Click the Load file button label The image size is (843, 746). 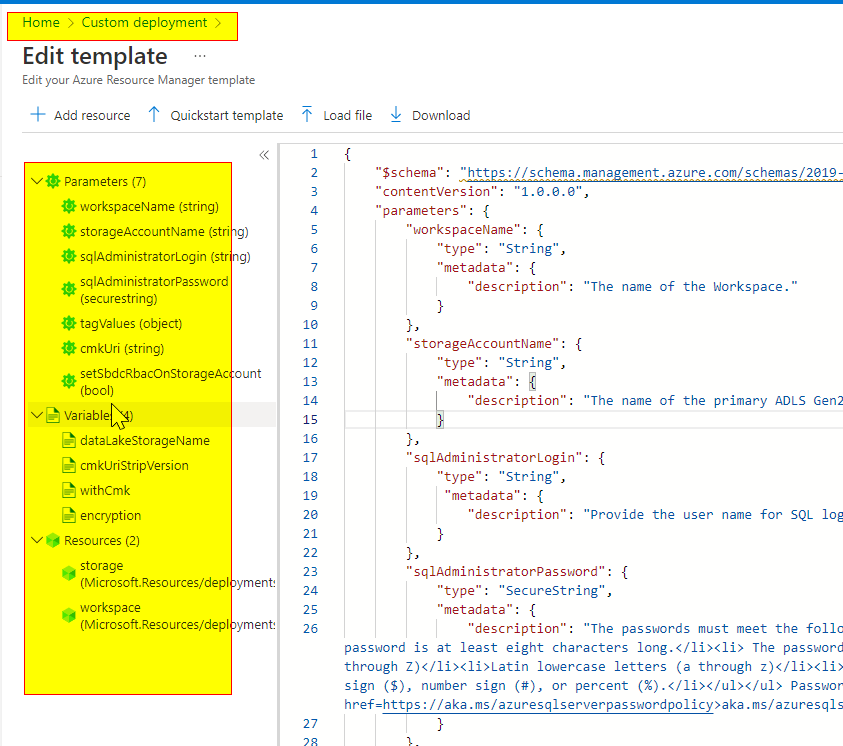(x=347, y=116)
